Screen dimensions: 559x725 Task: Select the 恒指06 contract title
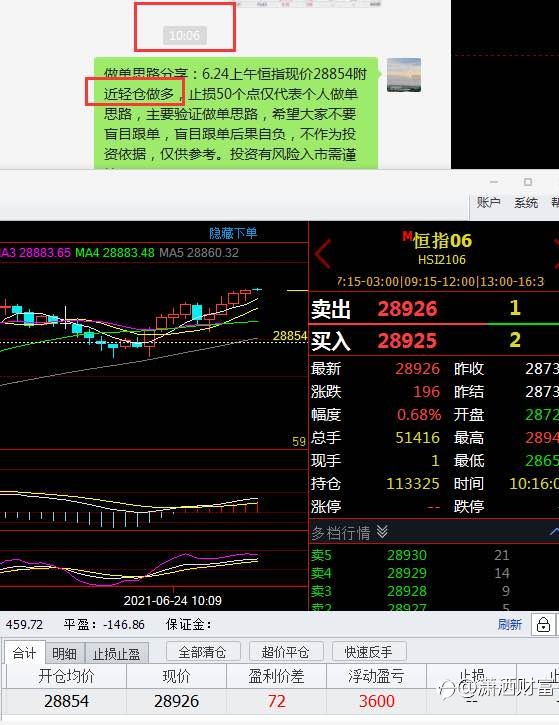click(442, 240)
